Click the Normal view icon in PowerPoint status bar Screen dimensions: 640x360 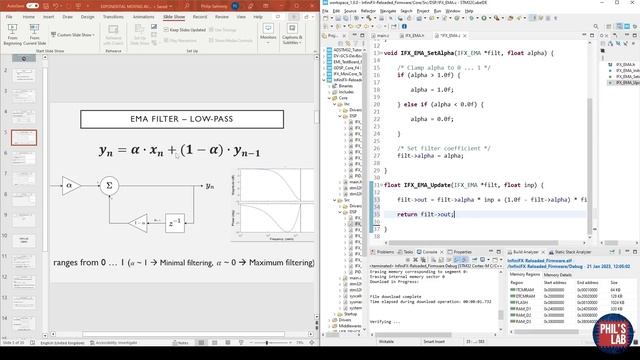[201, 343]
